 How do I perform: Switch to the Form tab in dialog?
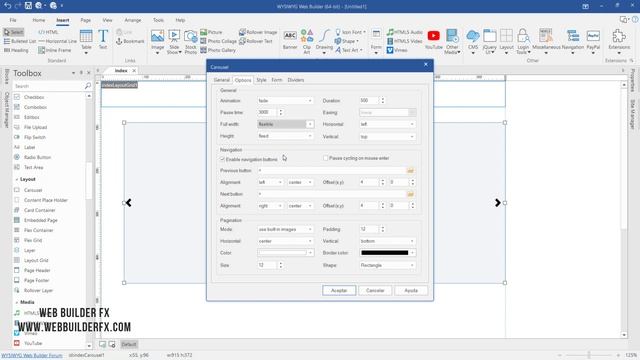point(277,80)
